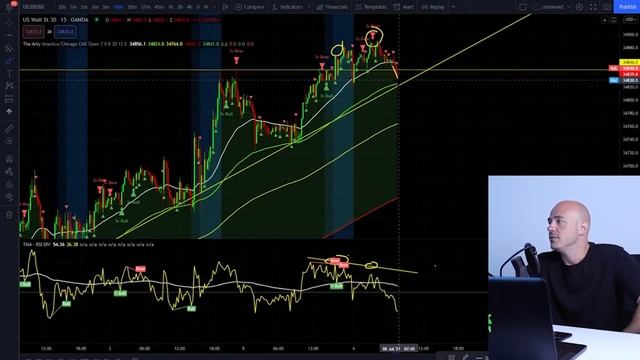Open the select layout square icon

coord(523,7)
